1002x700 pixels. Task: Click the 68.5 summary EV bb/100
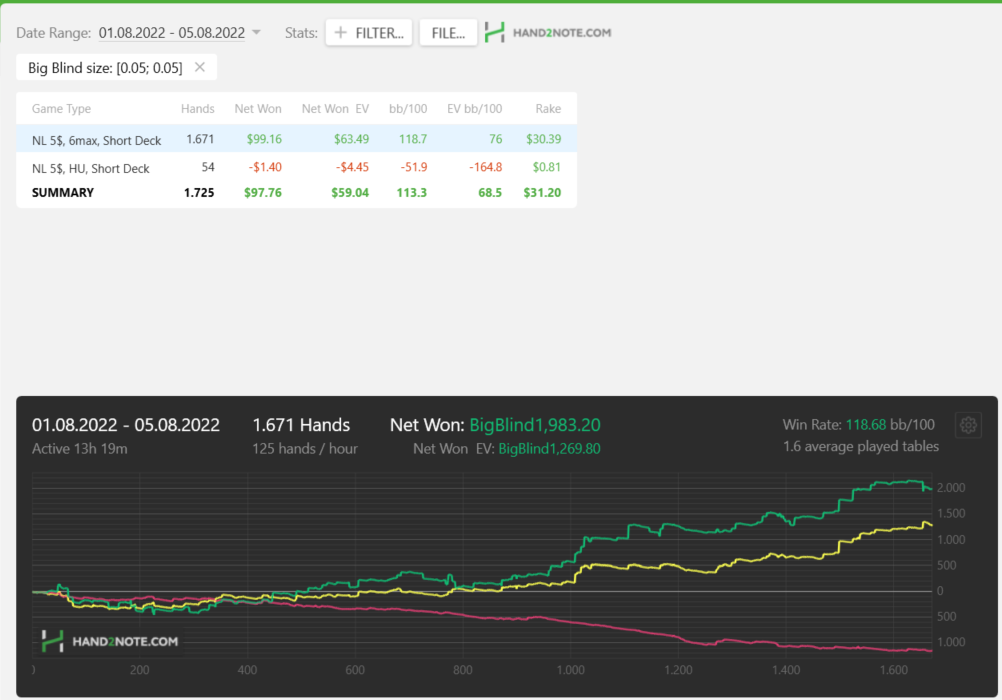click(x=490, y=192)
